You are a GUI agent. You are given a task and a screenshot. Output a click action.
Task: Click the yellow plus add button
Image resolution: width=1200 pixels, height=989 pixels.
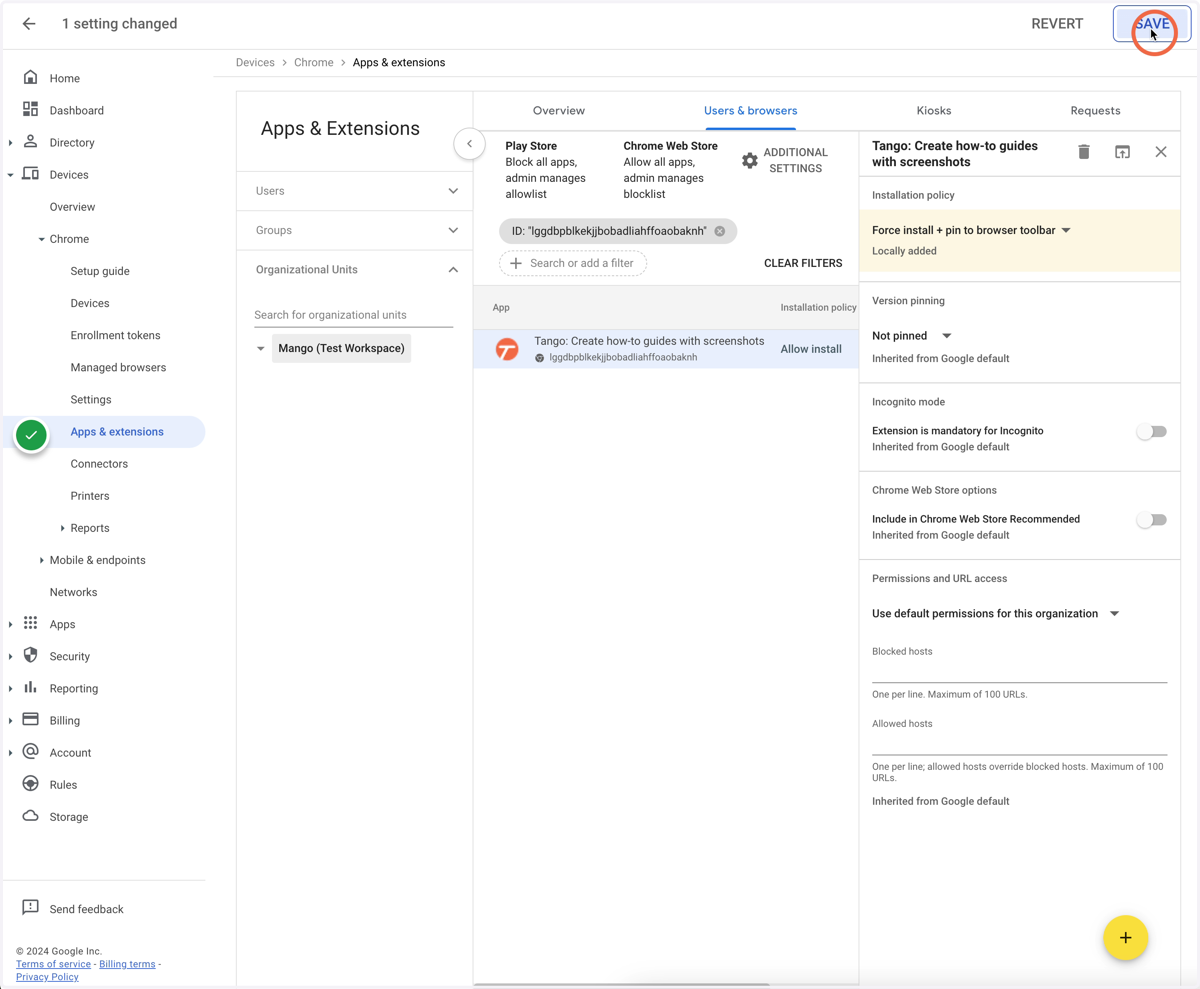coord(1125,938)
